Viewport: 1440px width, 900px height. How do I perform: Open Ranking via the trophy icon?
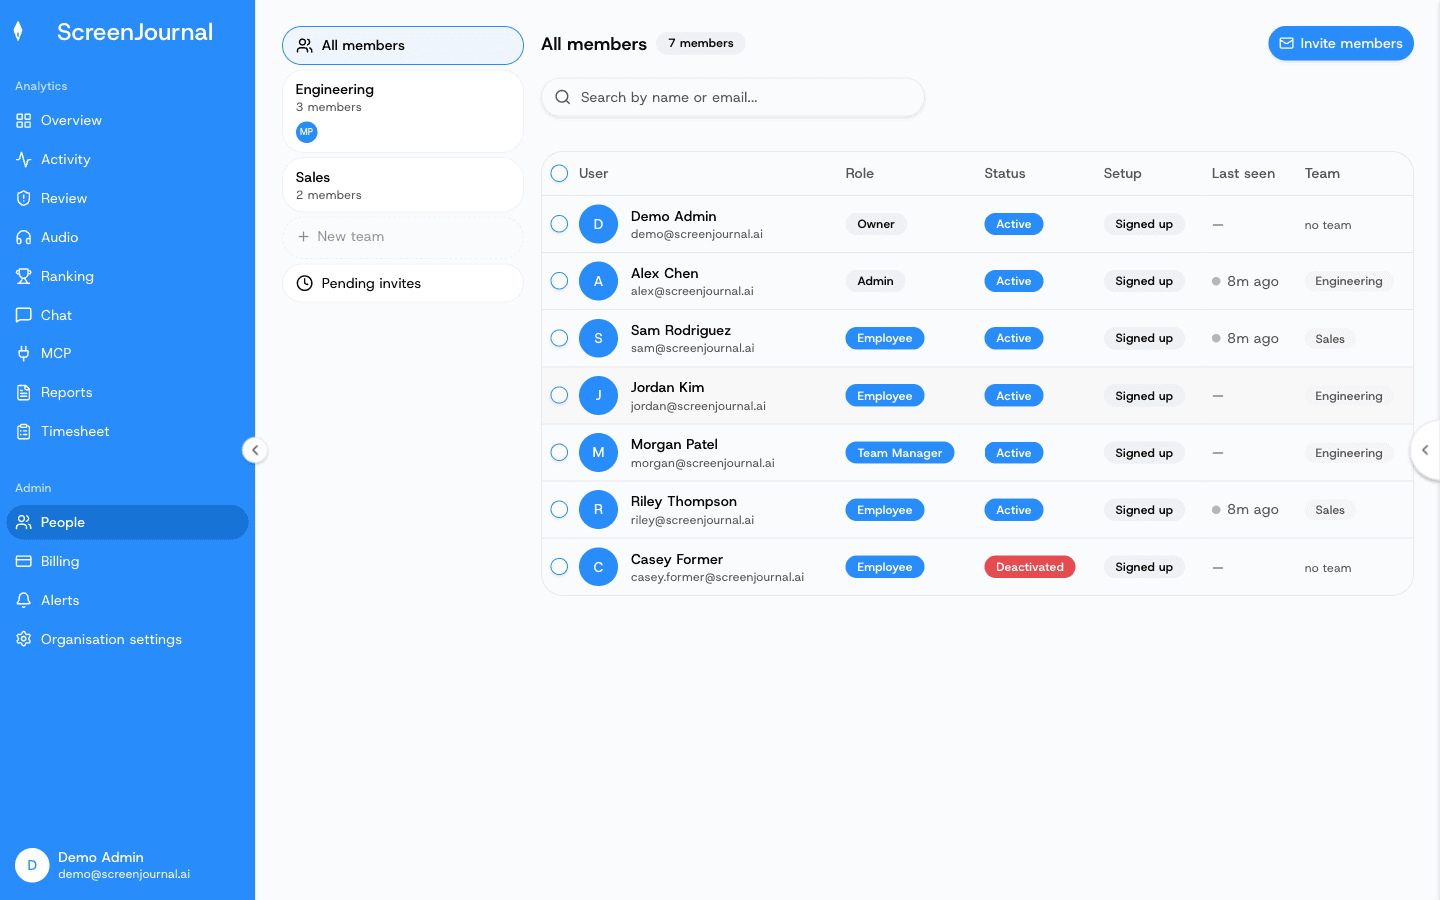[x=24, y=276]
